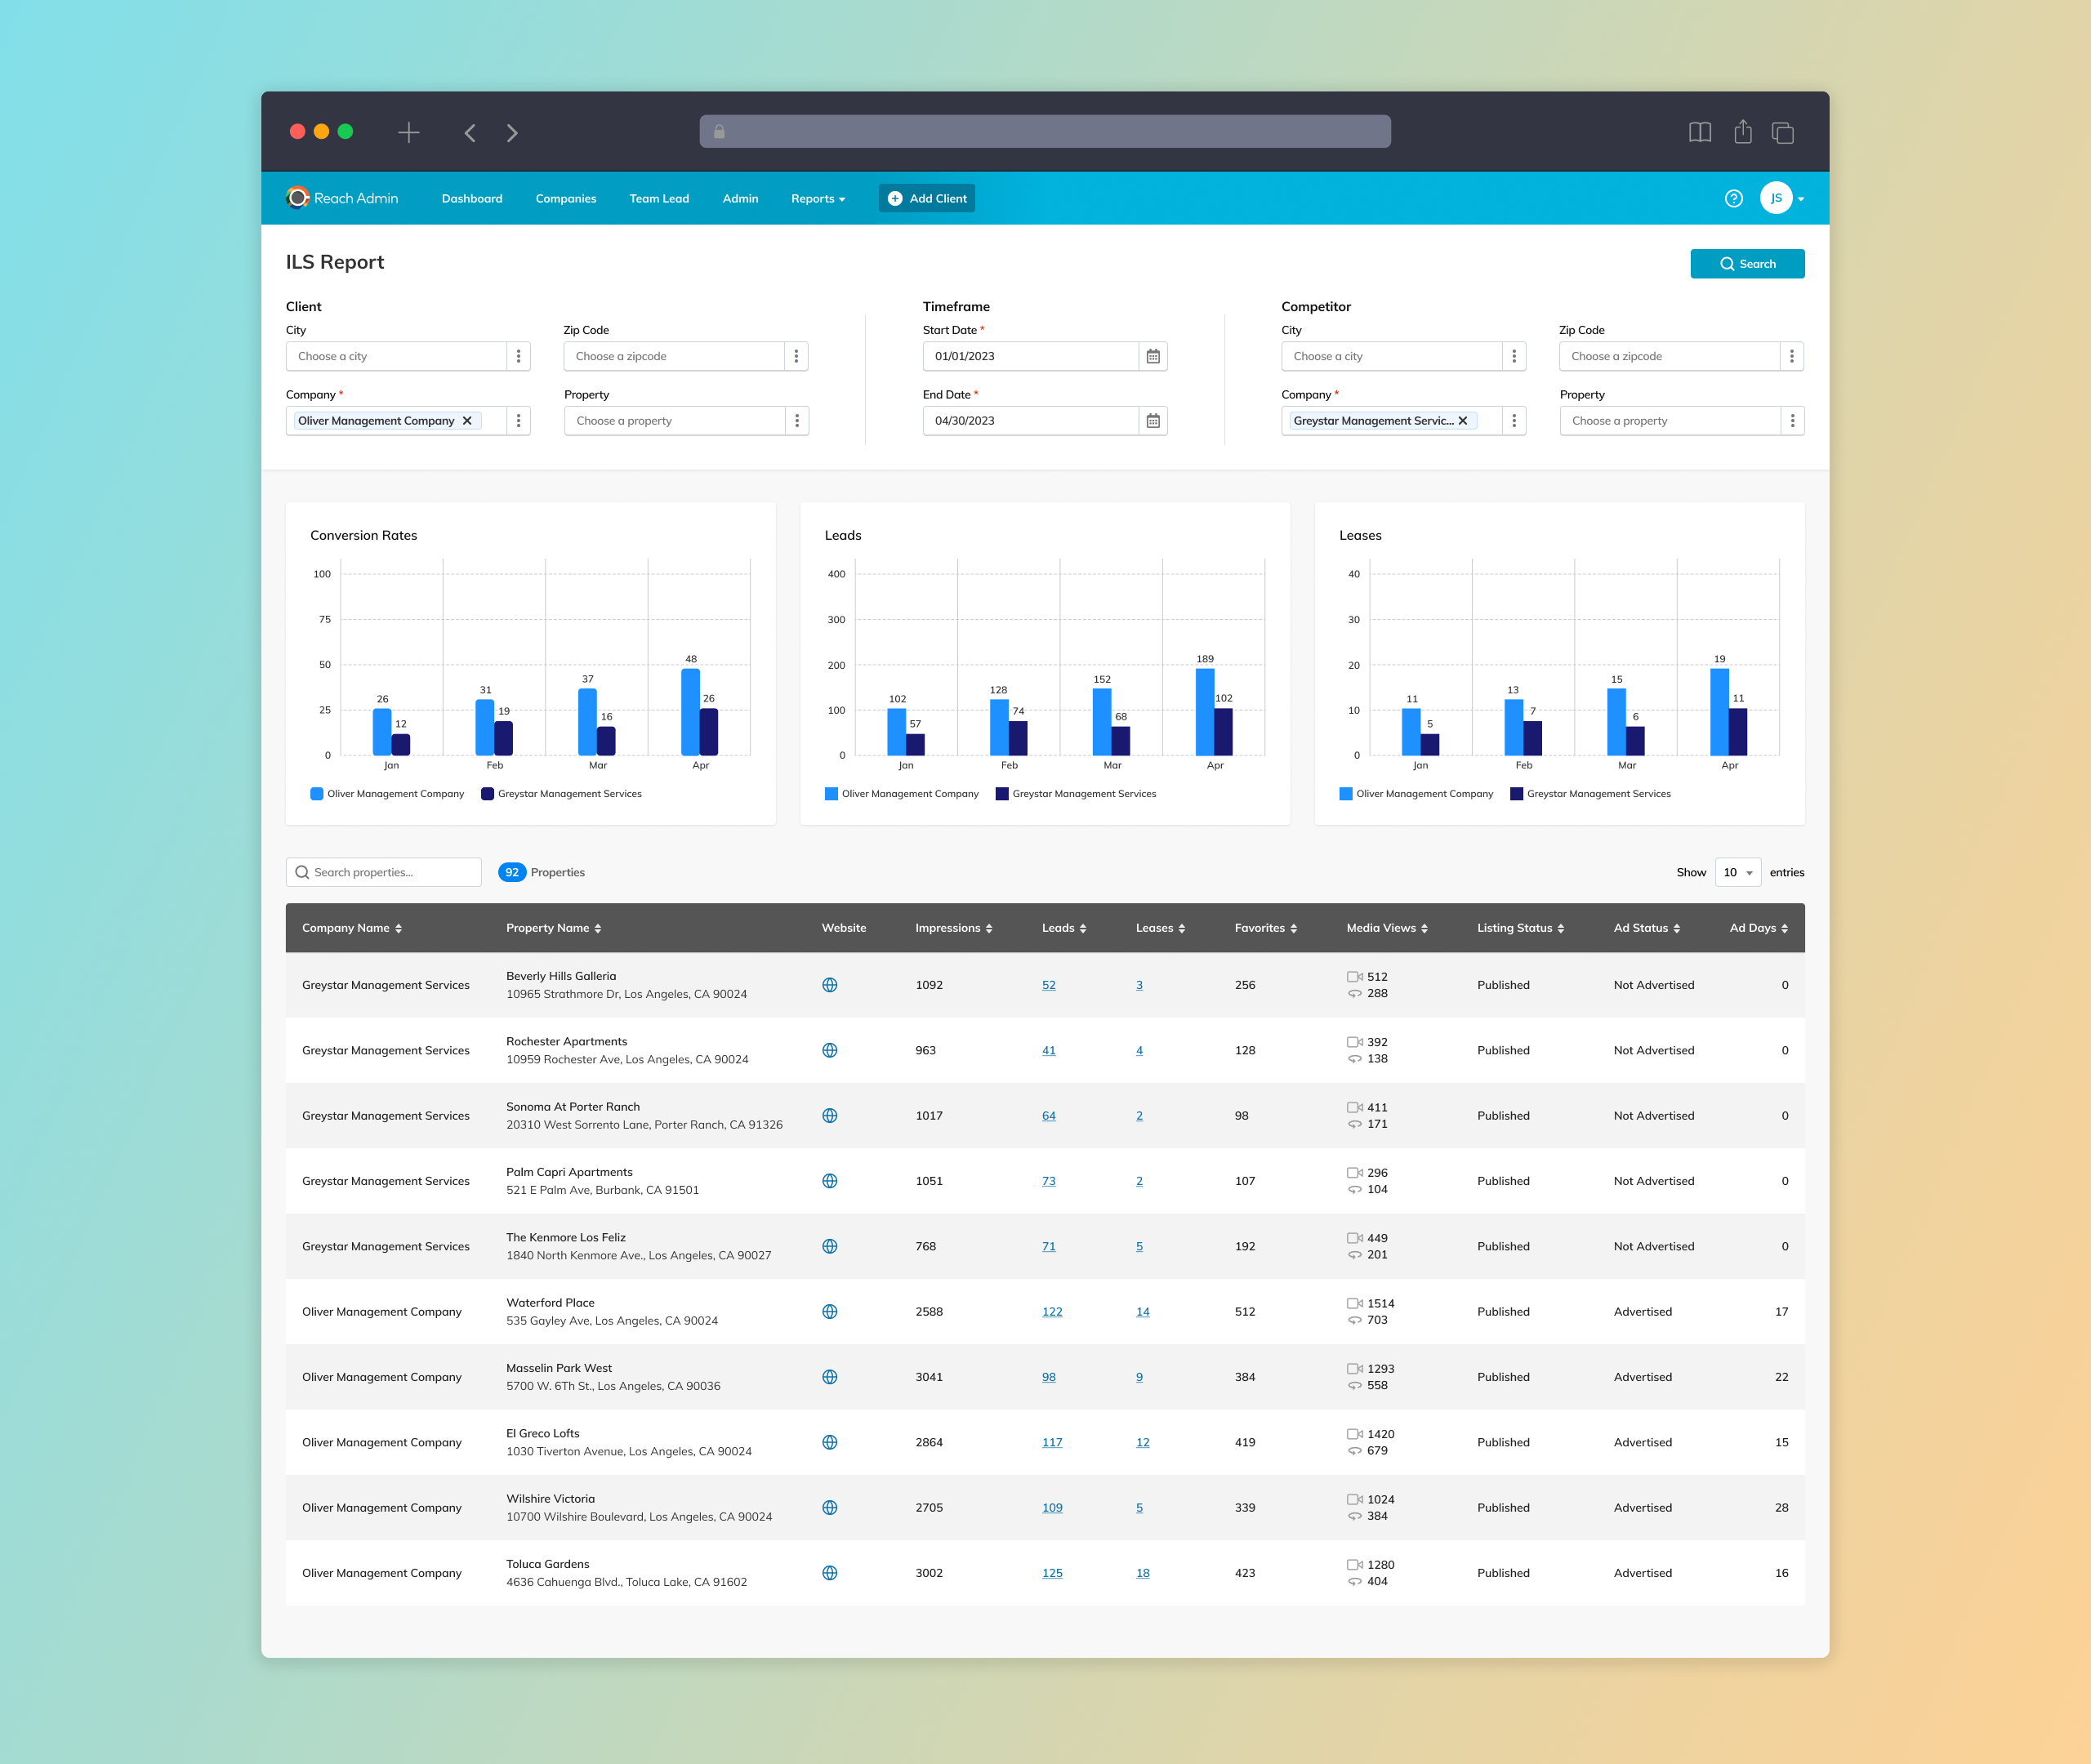Expand the Client City dropdown

click(518, 356)
